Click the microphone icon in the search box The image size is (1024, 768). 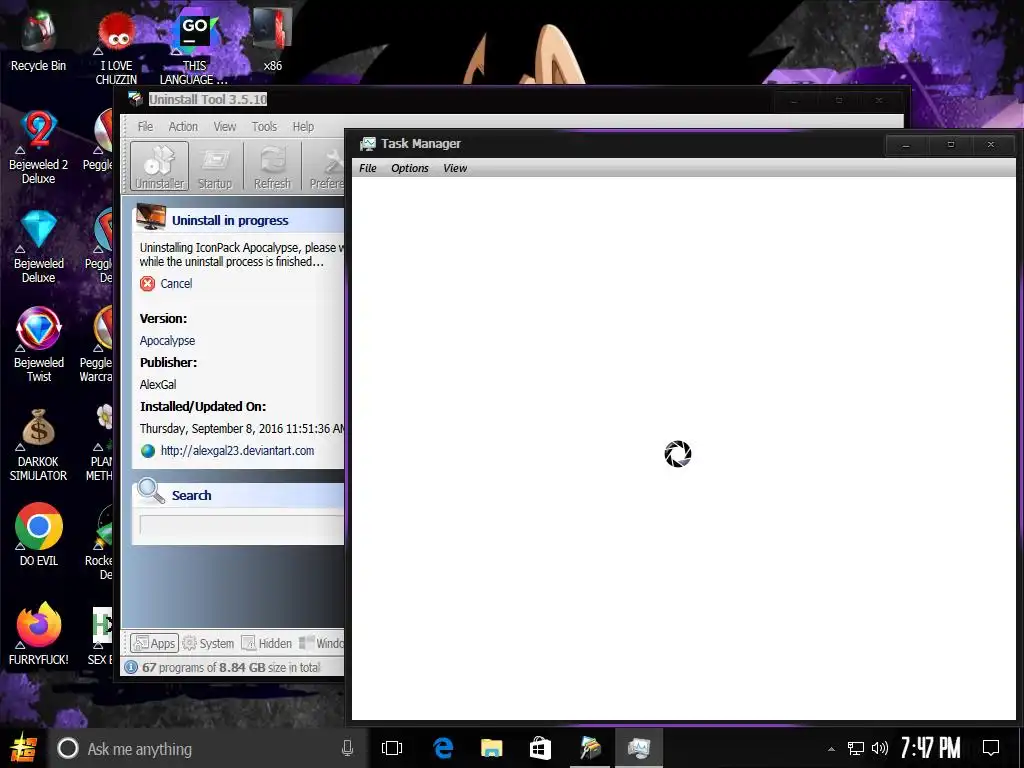[347, 748]
